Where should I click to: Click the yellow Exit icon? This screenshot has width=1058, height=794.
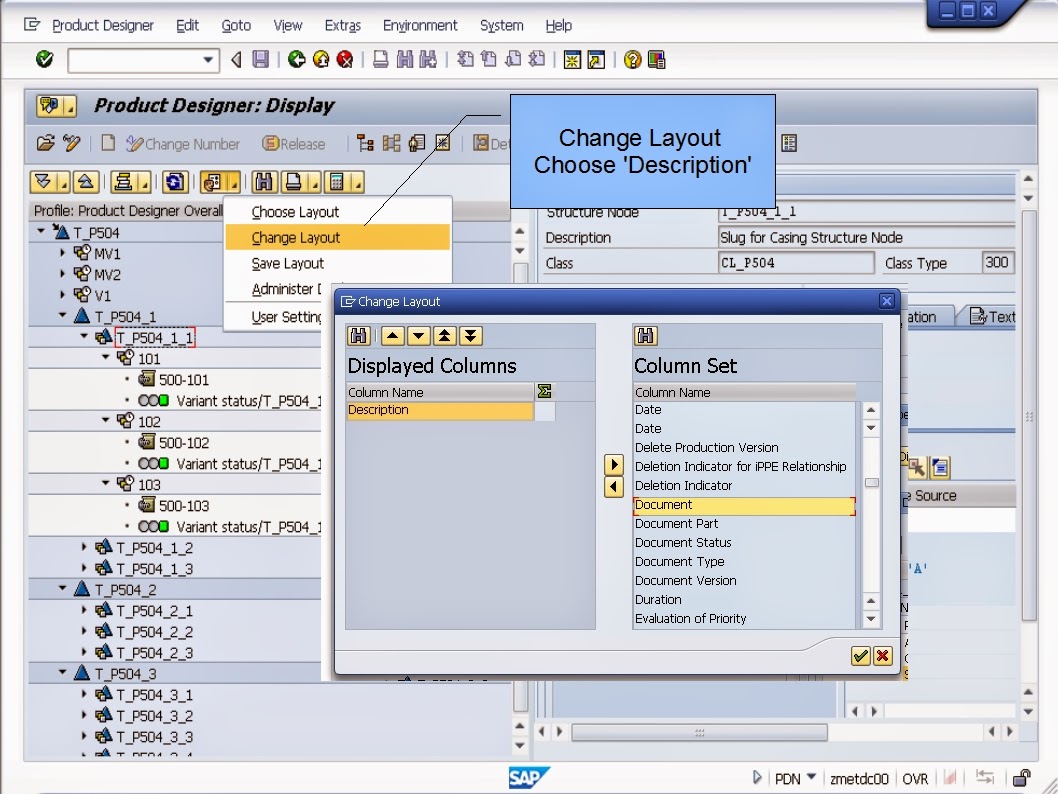321,59
